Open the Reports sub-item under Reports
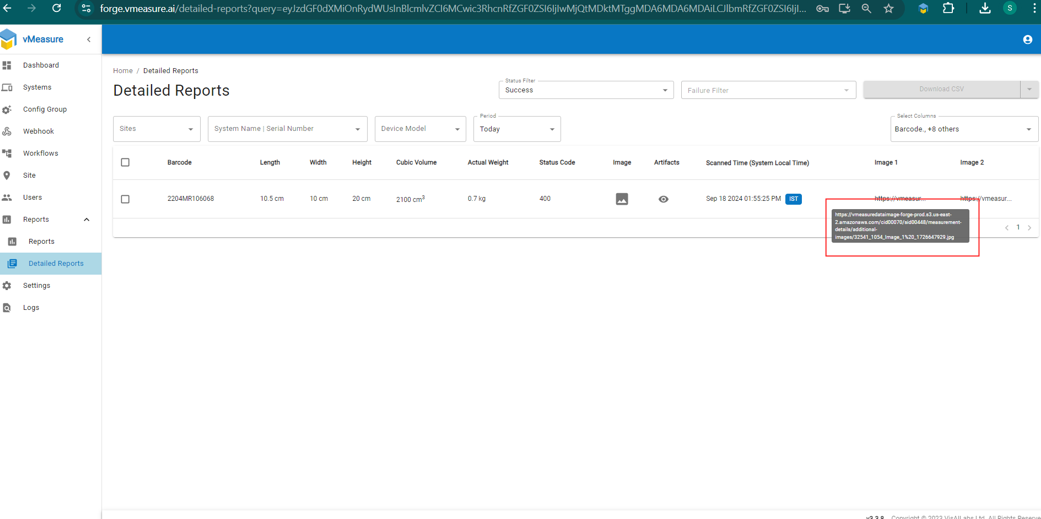The width and height of the screenshot is (1041, 519). pyautogui.click(x=41, y=242)
